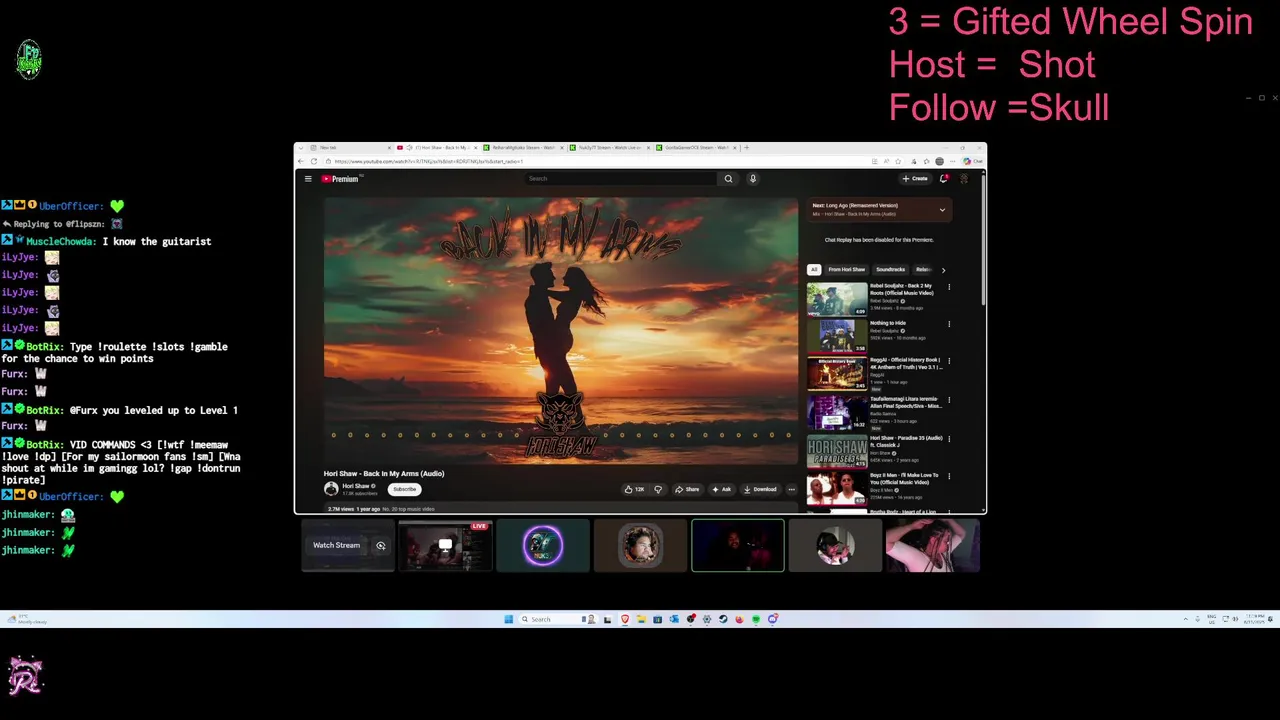1280x720 pixels.
Task: Open Brave browser from taskbar
Action: (625, 619)
